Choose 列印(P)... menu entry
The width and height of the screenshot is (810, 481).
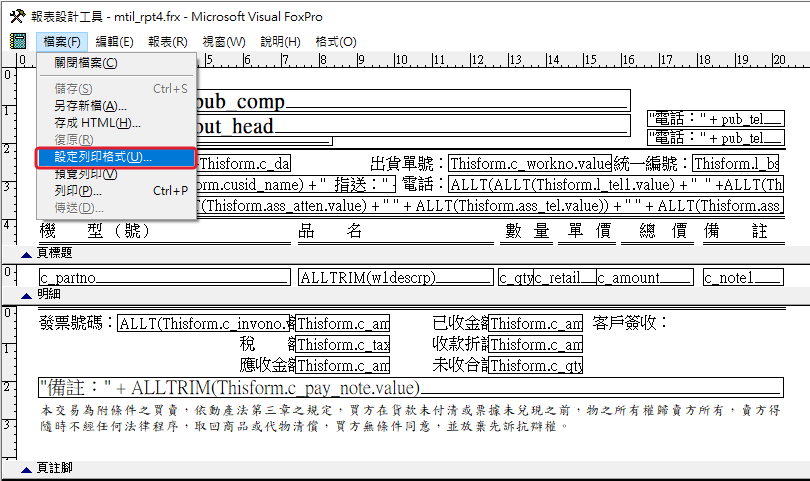click(116, 191)
